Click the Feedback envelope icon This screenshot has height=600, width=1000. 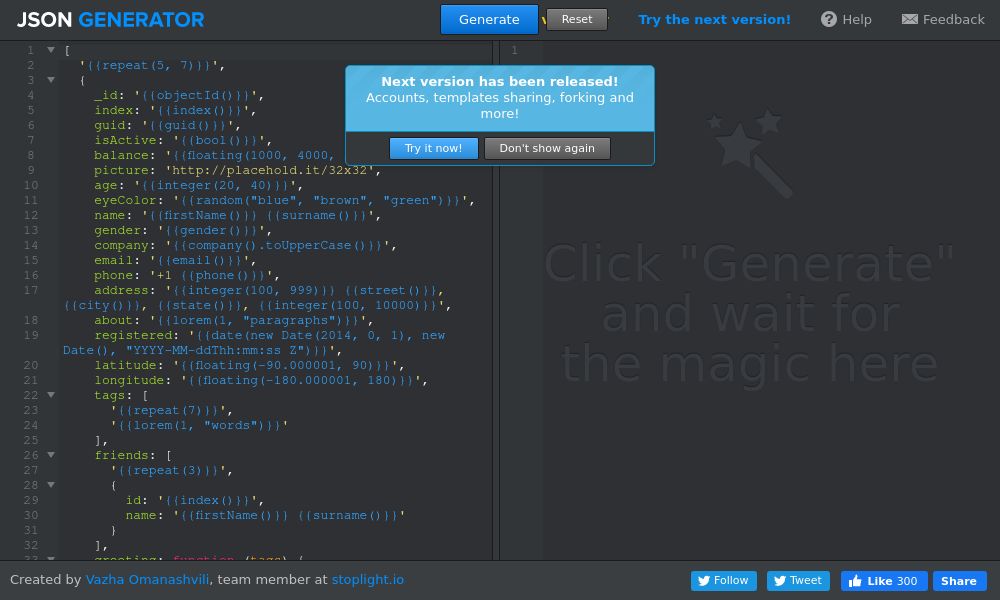coord(909,19)
